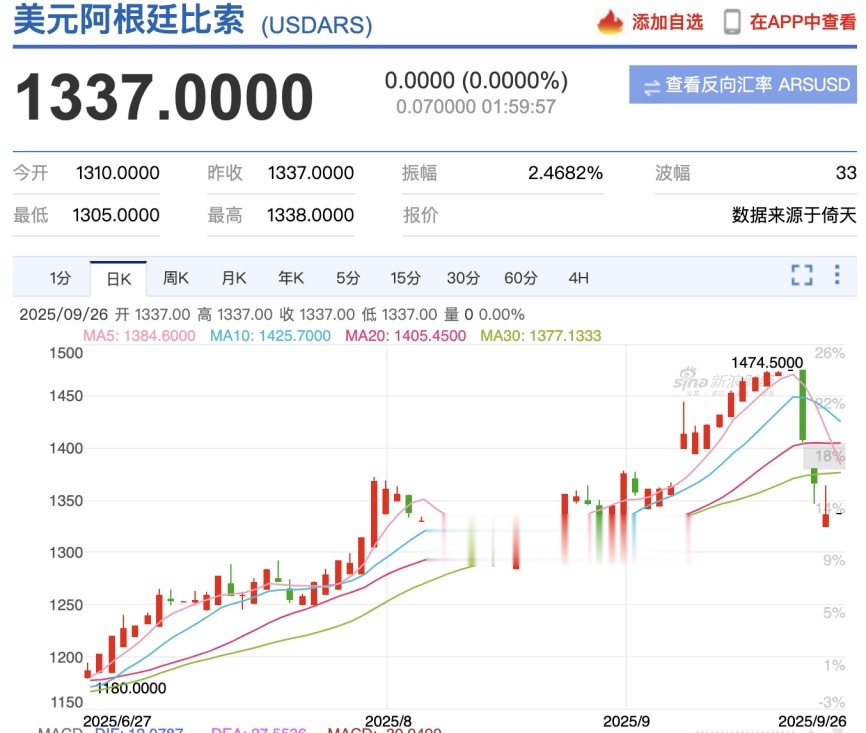Click the phone icon beside 在APP中查看

[x=732, y=22]
